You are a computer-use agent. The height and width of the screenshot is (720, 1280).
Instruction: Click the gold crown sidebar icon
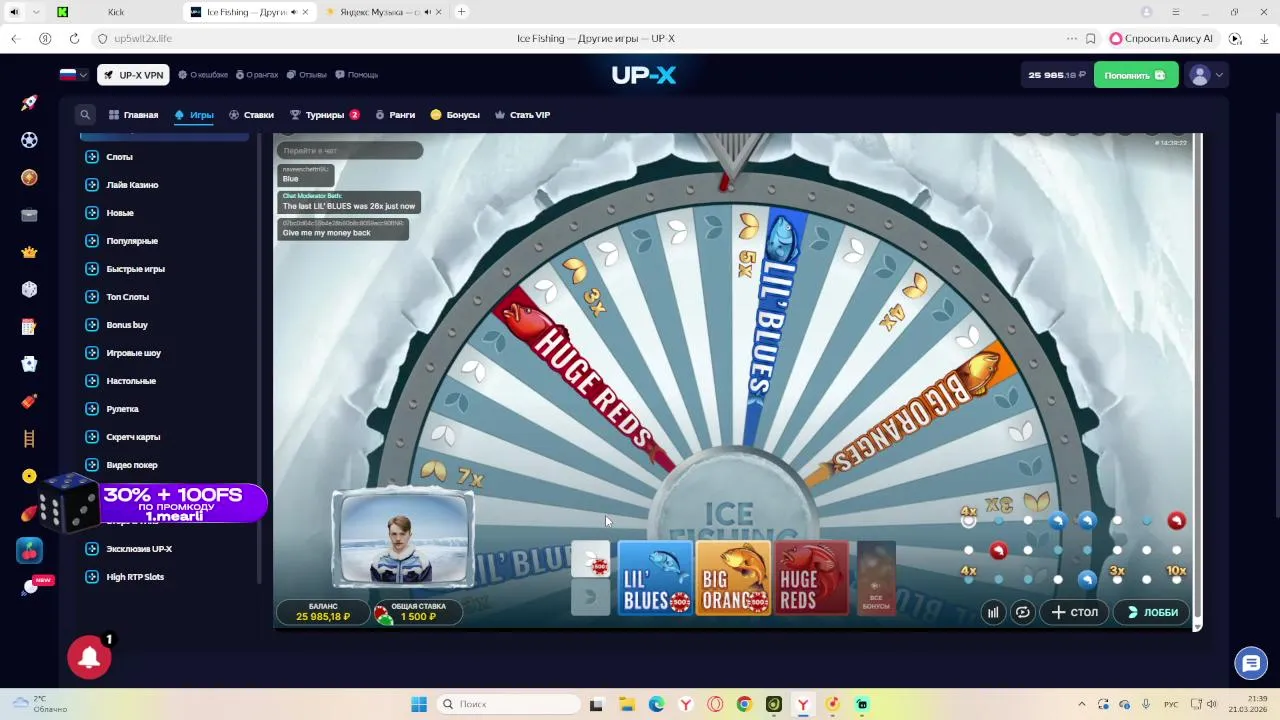coord(29,252)
